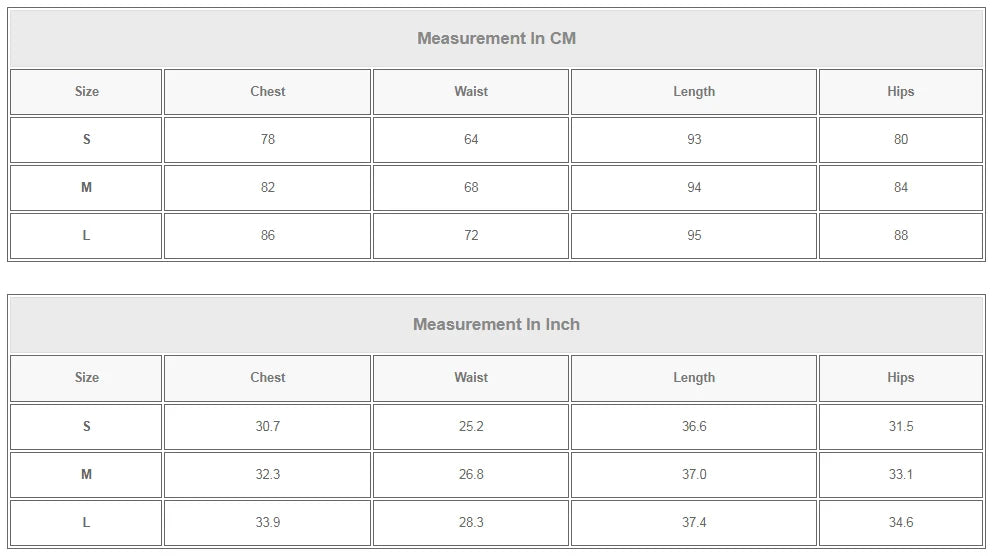Click size S row label in CM table
The image size is (993, 556).
pos(86,140)
